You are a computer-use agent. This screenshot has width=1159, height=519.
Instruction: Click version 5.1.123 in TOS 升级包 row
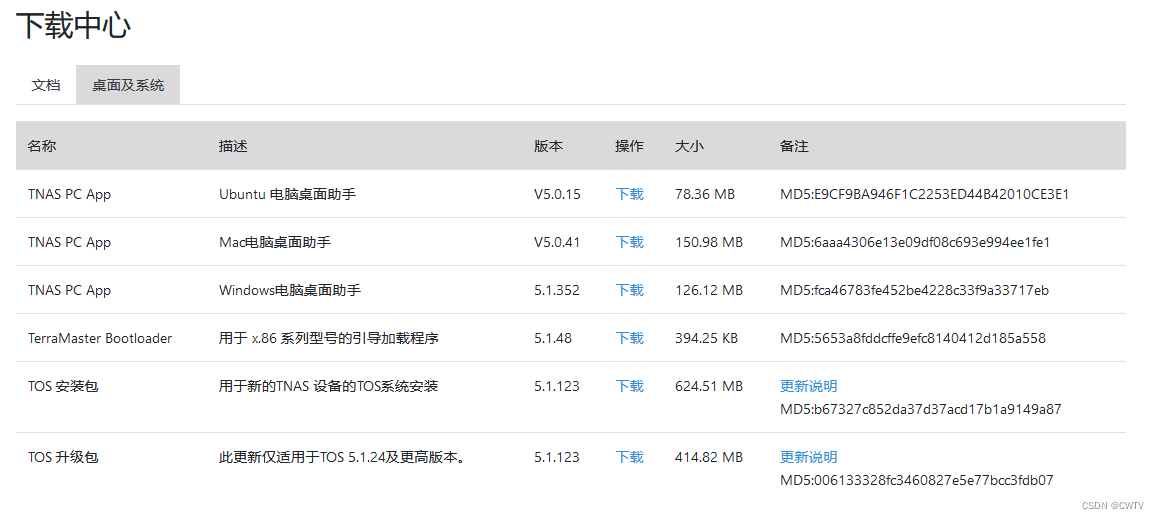pyautogui.click(x=557, y=458)
